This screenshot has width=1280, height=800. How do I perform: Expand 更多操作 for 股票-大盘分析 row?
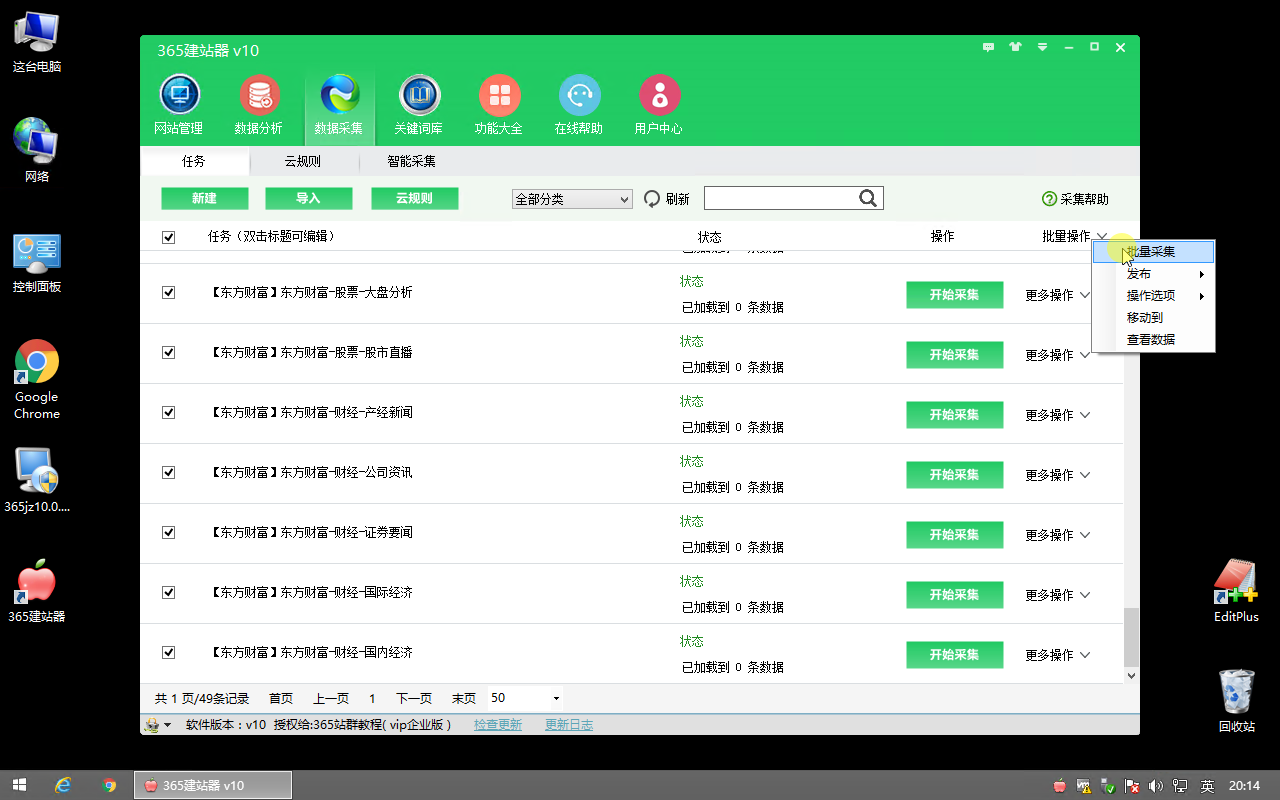click(x=1057, y=295)
